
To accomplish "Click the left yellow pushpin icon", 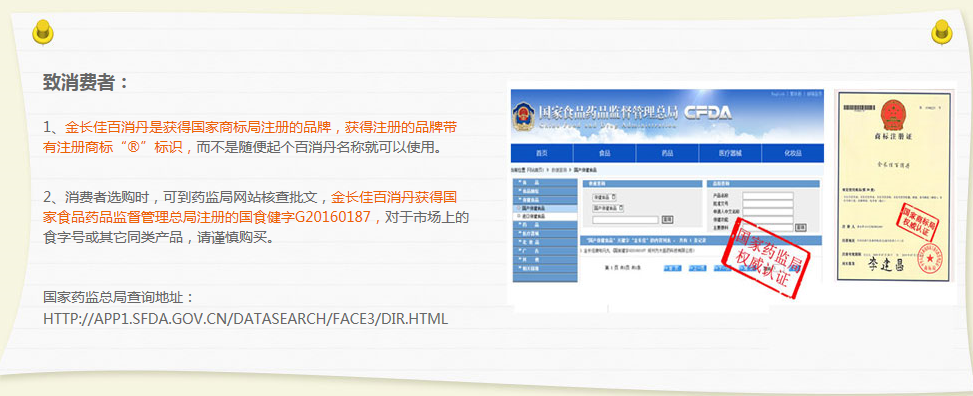I will (43, 32).
